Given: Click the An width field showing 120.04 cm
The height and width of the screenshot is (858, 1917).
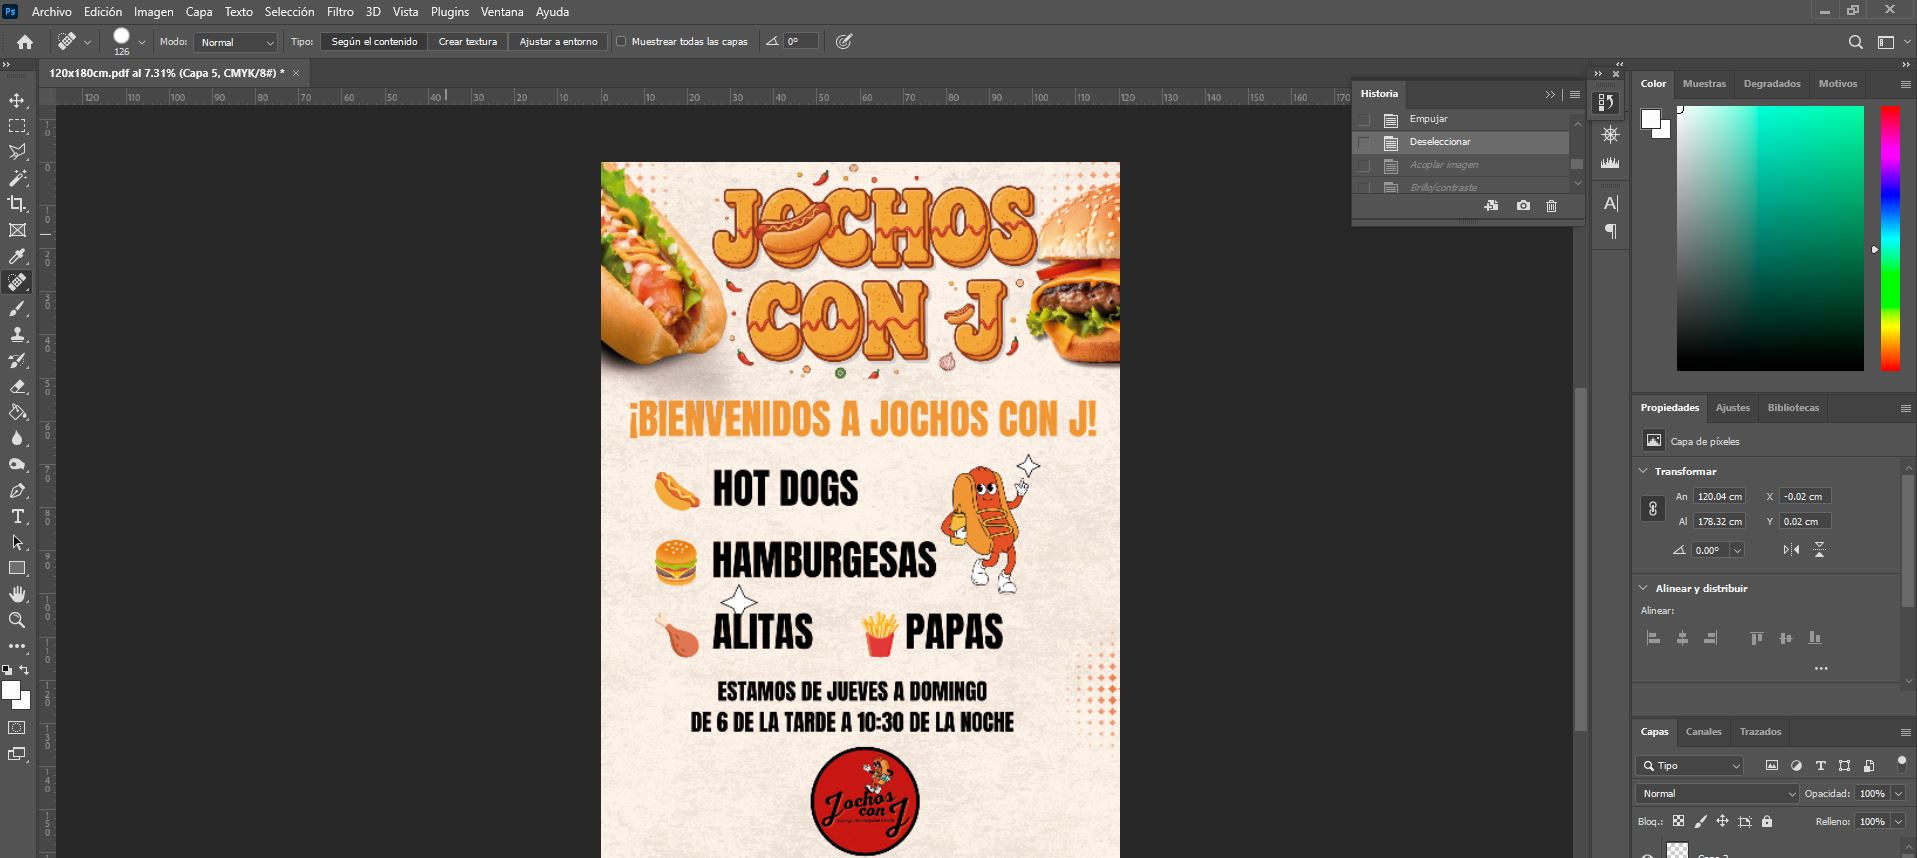Looking at the screenshot, I should (x=1720, y=496).
